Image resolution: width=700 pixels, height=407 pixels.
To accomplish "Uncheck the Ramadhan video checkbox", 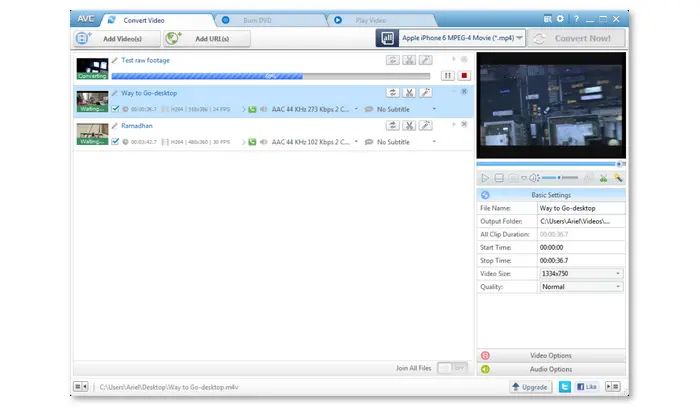I will (116, 142).
